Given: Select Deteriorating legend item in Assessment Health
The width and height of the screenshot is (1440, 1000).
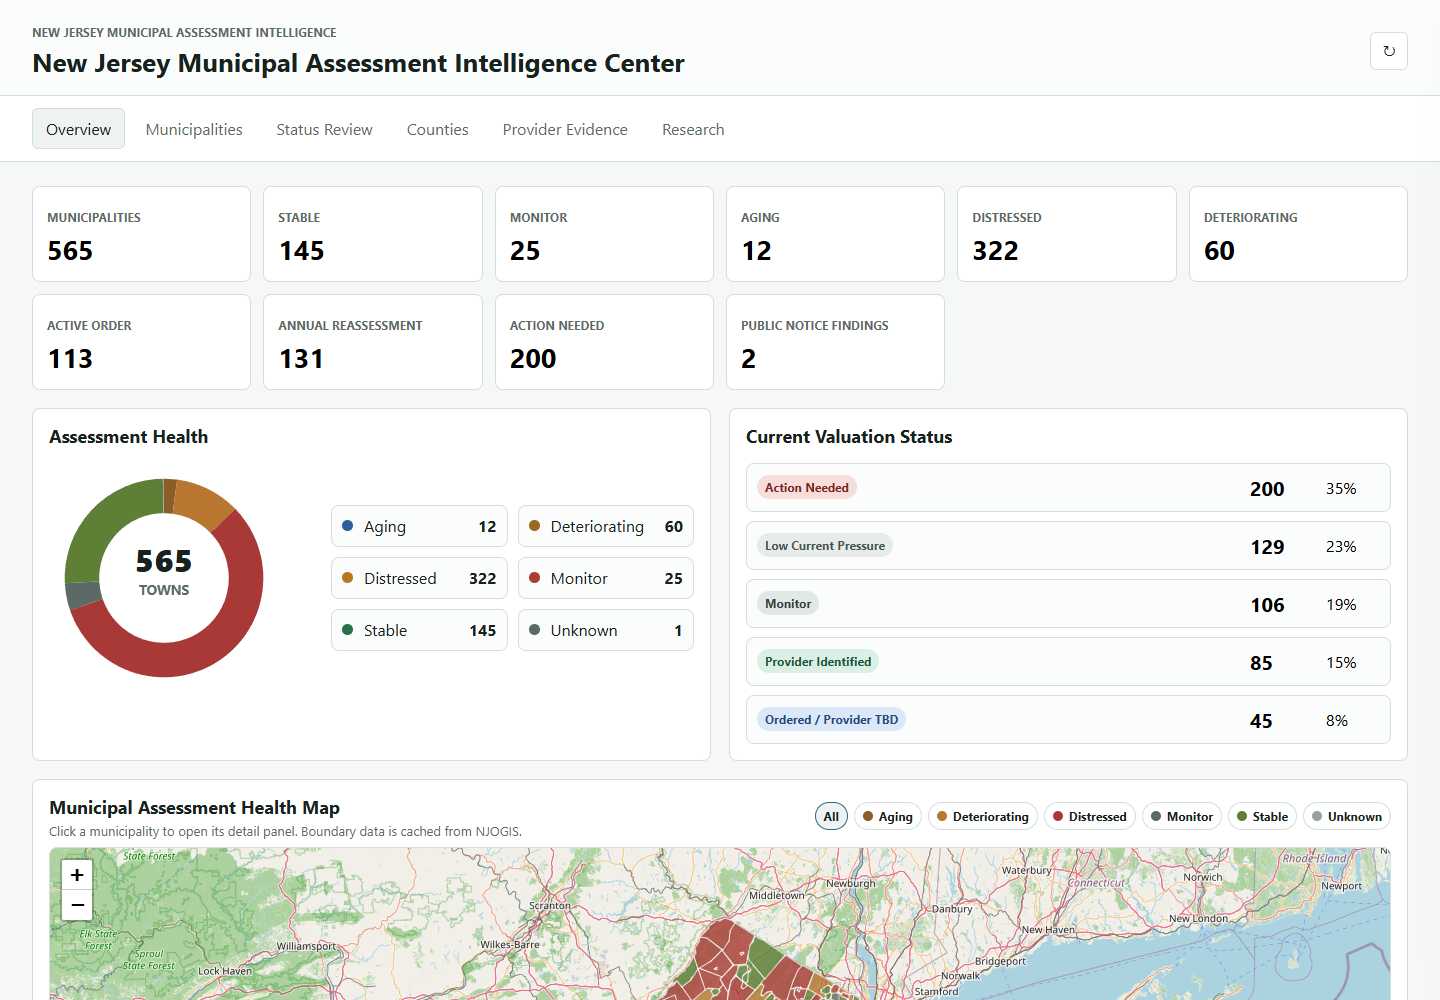Looking at the screenshot, I should click(x=606, y=526).
